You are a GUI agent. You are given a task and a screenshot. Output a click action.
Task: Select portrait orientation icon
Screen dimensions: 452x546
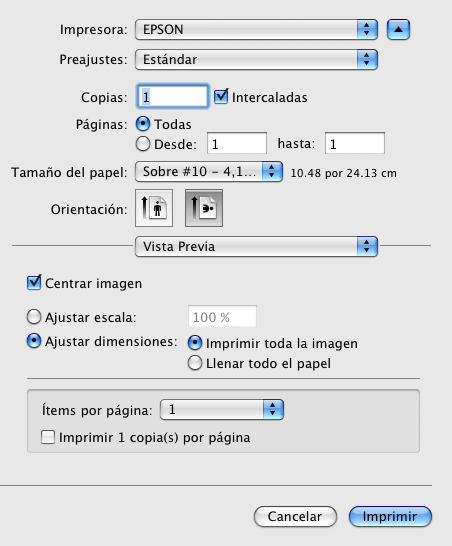[154, 208]
